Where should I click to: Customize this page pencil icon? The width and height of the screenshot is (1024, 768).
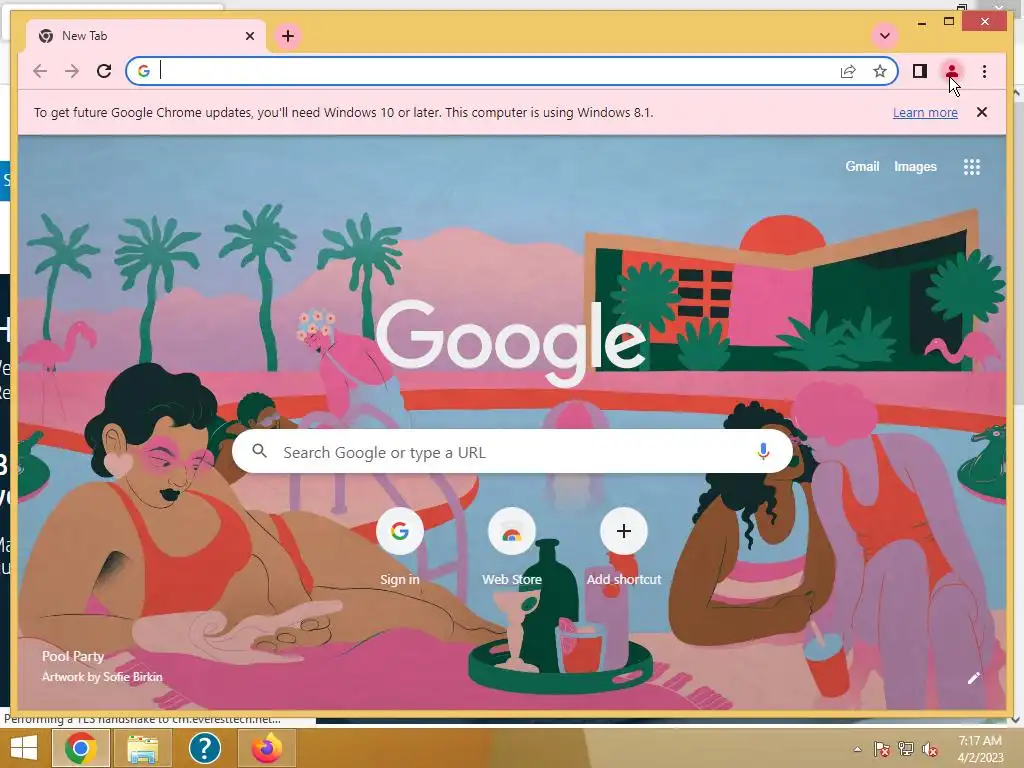click(x=974, y=679)
